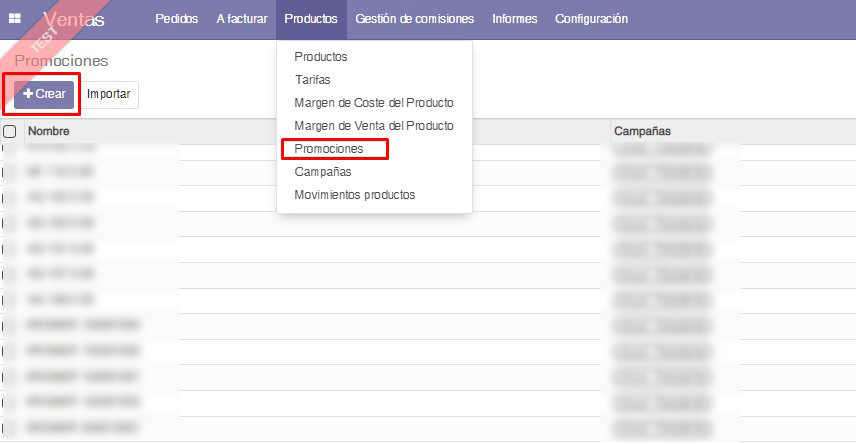The height and width of the screenshot is (444, 856).
Task: Open the A facturar menu
Action: 241,19
